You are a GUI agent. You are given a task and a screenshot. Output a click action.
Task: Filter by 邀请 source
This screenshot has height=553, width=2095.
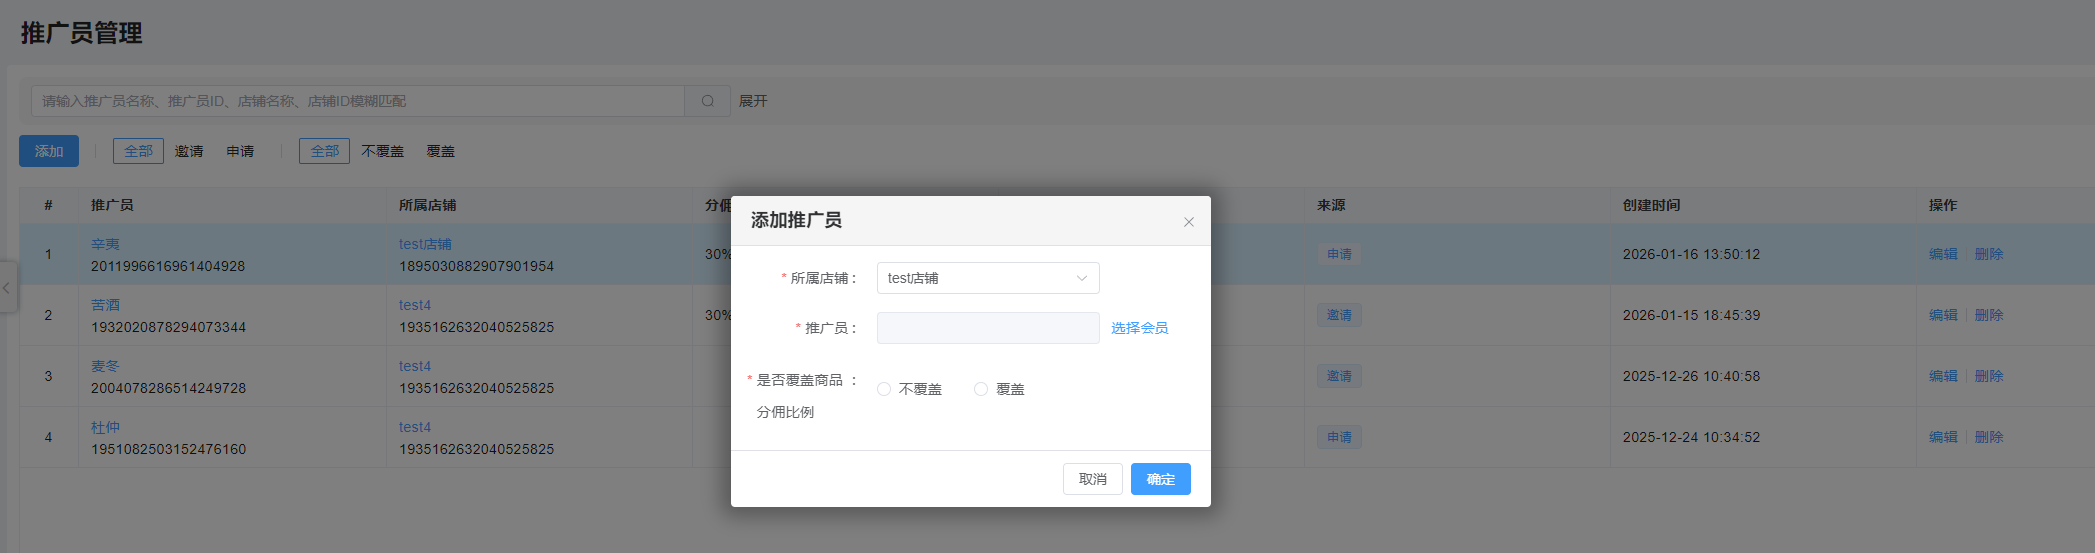pos(189,151)
